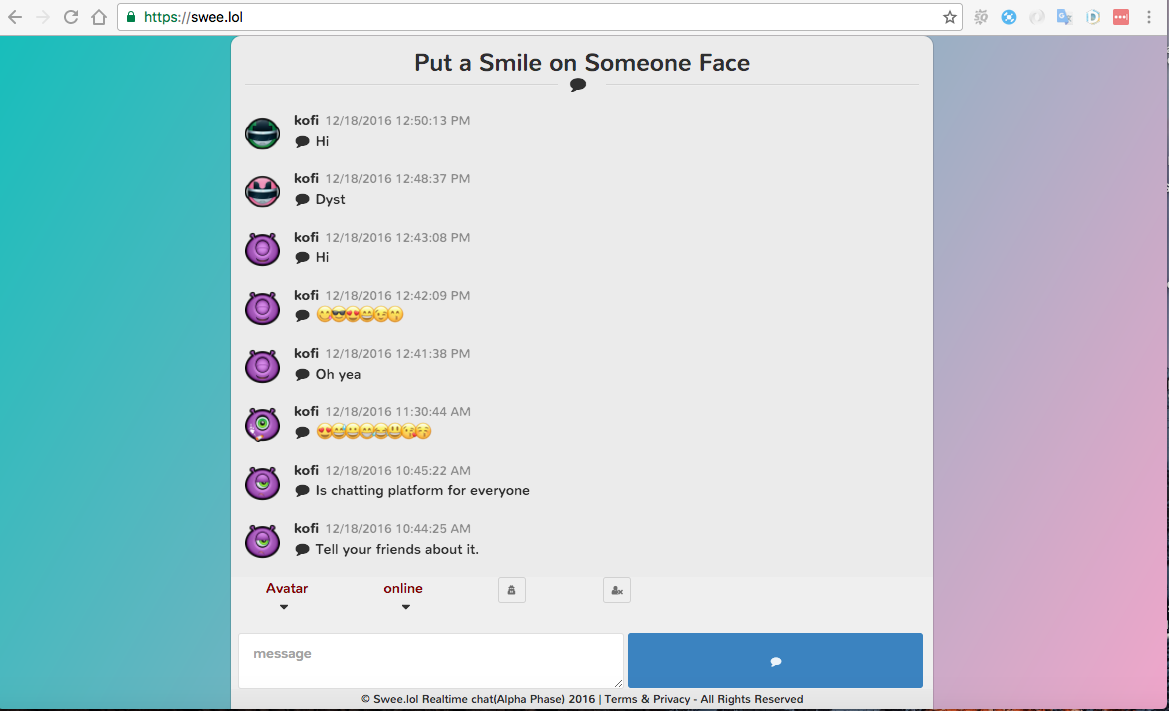Click the remove-user icon button
The height and width of the screenshot is (711, 1169).
coord(617,590)
